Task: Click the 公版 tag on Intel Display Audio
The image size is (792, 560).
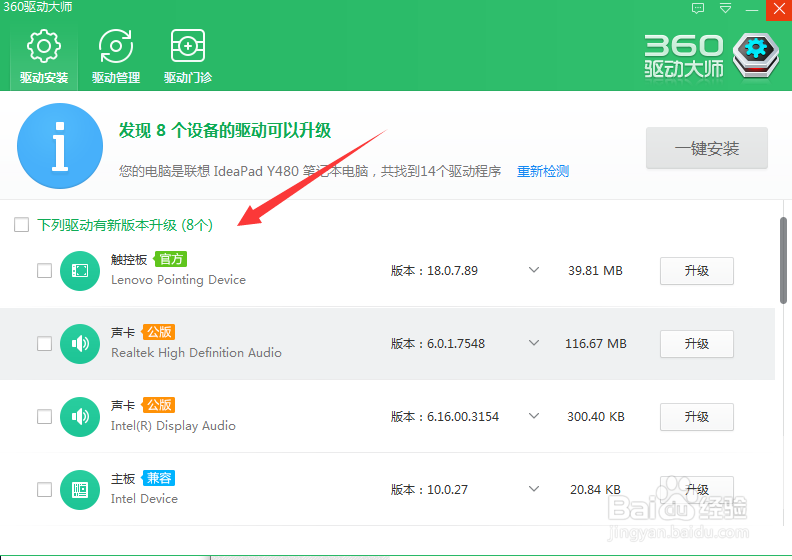Action: pos(159,405)
